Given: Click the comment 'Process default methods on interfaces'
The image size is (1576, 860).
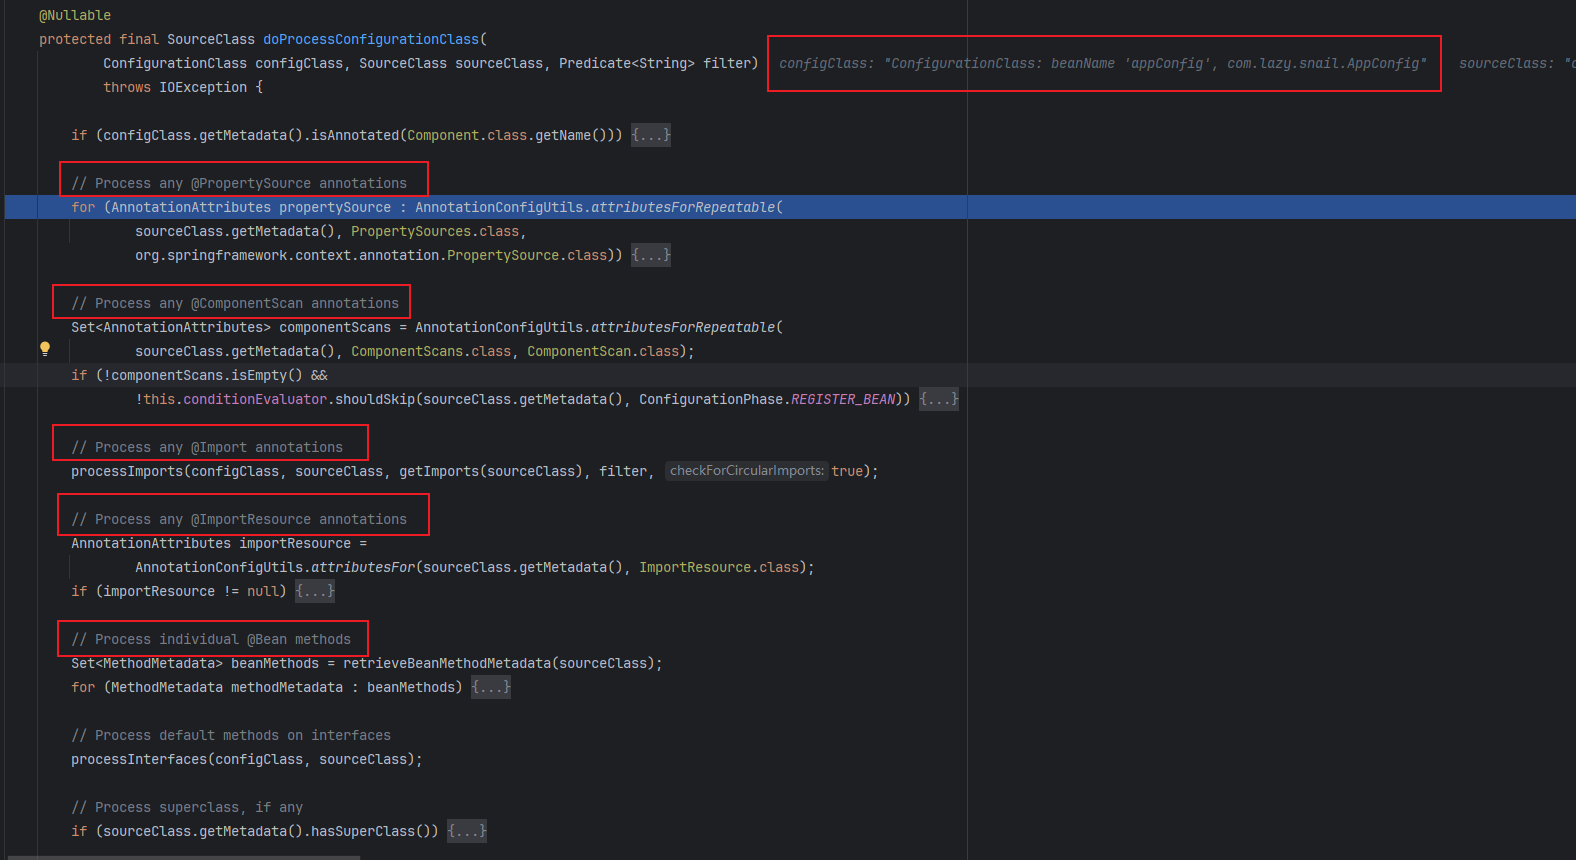Looking at the screenshot, I should [231, 735].
